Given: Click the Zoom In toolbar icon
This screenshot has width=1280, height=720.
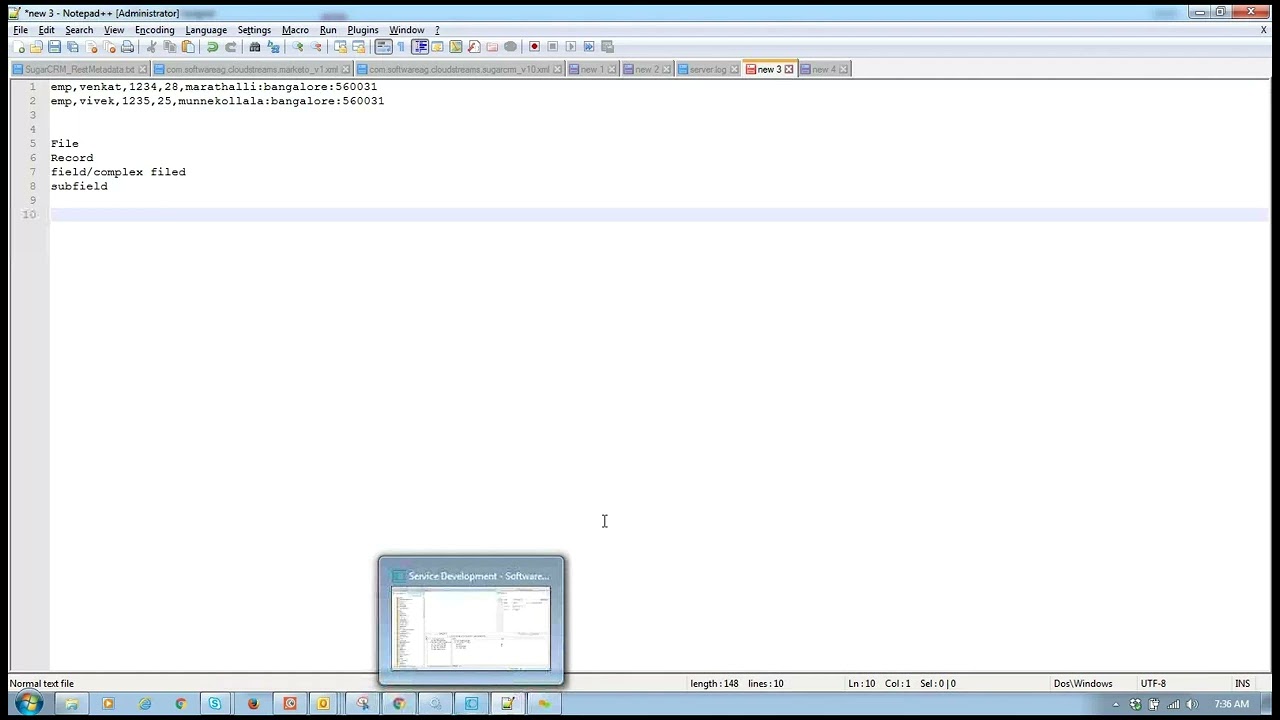Looking at the screenshot, I should coord(297,47).
